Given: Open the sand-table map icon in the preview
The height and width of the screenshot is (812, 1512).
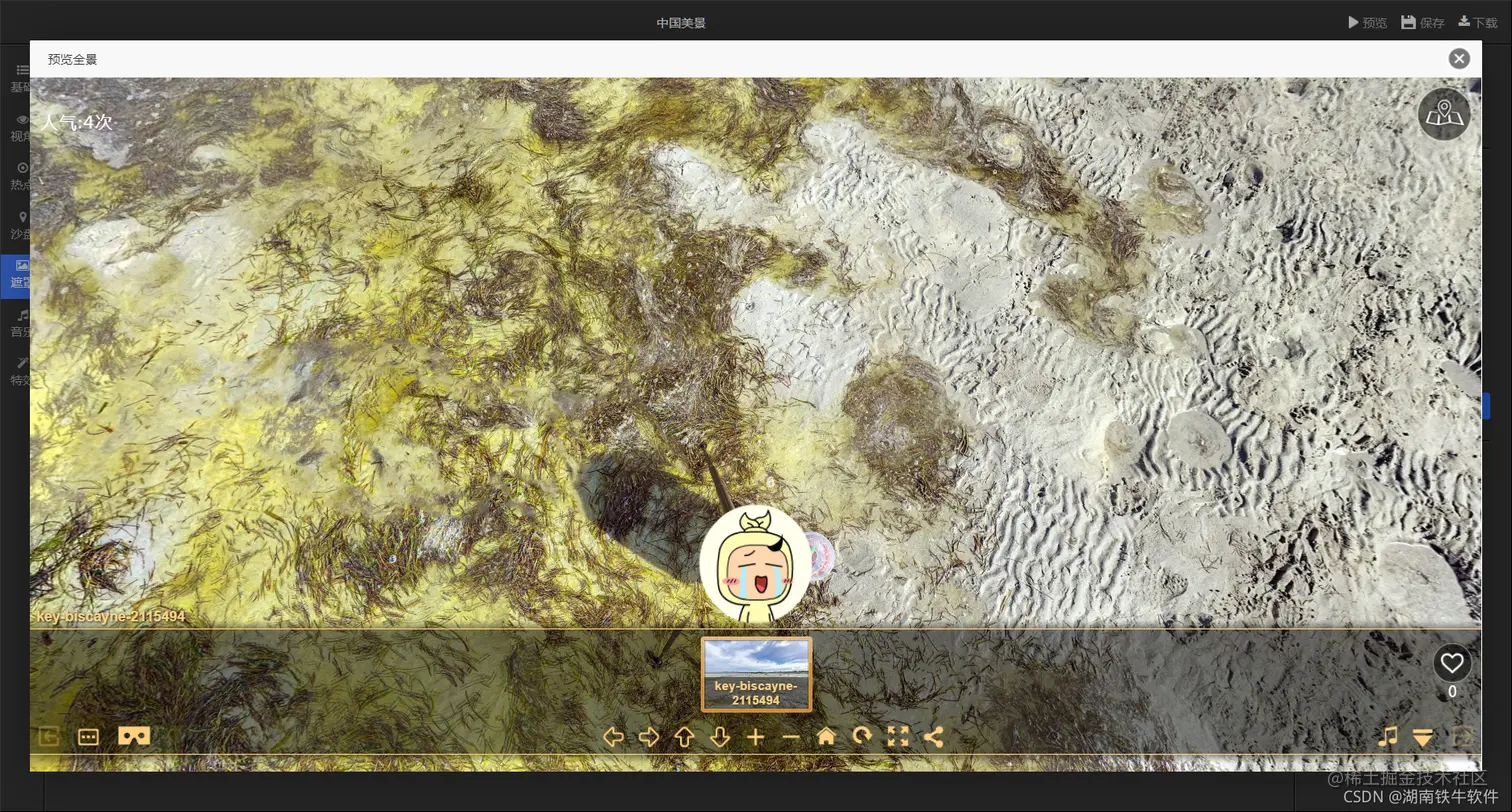Looking at the screenshot, I should click(1444, 114).
